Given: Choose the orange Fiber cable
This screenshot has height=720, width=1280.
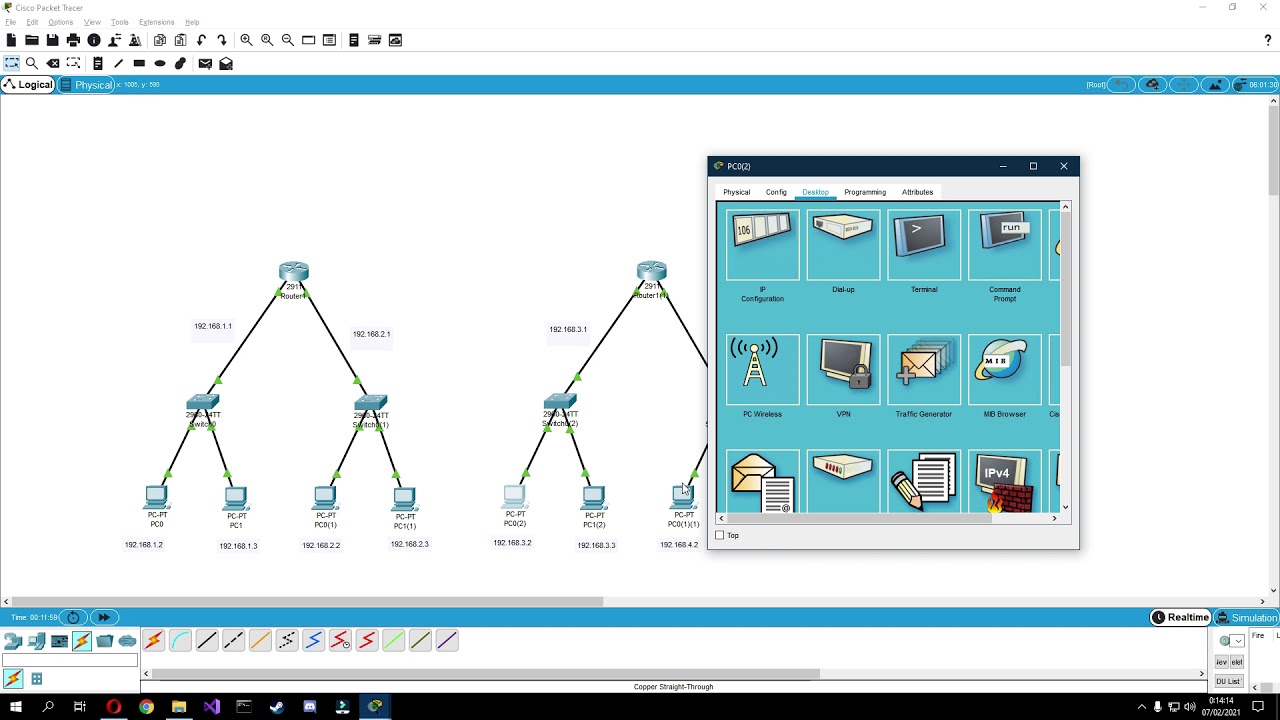Looking at the screenshot, I should pyautogui.click(x=260, y=641).
